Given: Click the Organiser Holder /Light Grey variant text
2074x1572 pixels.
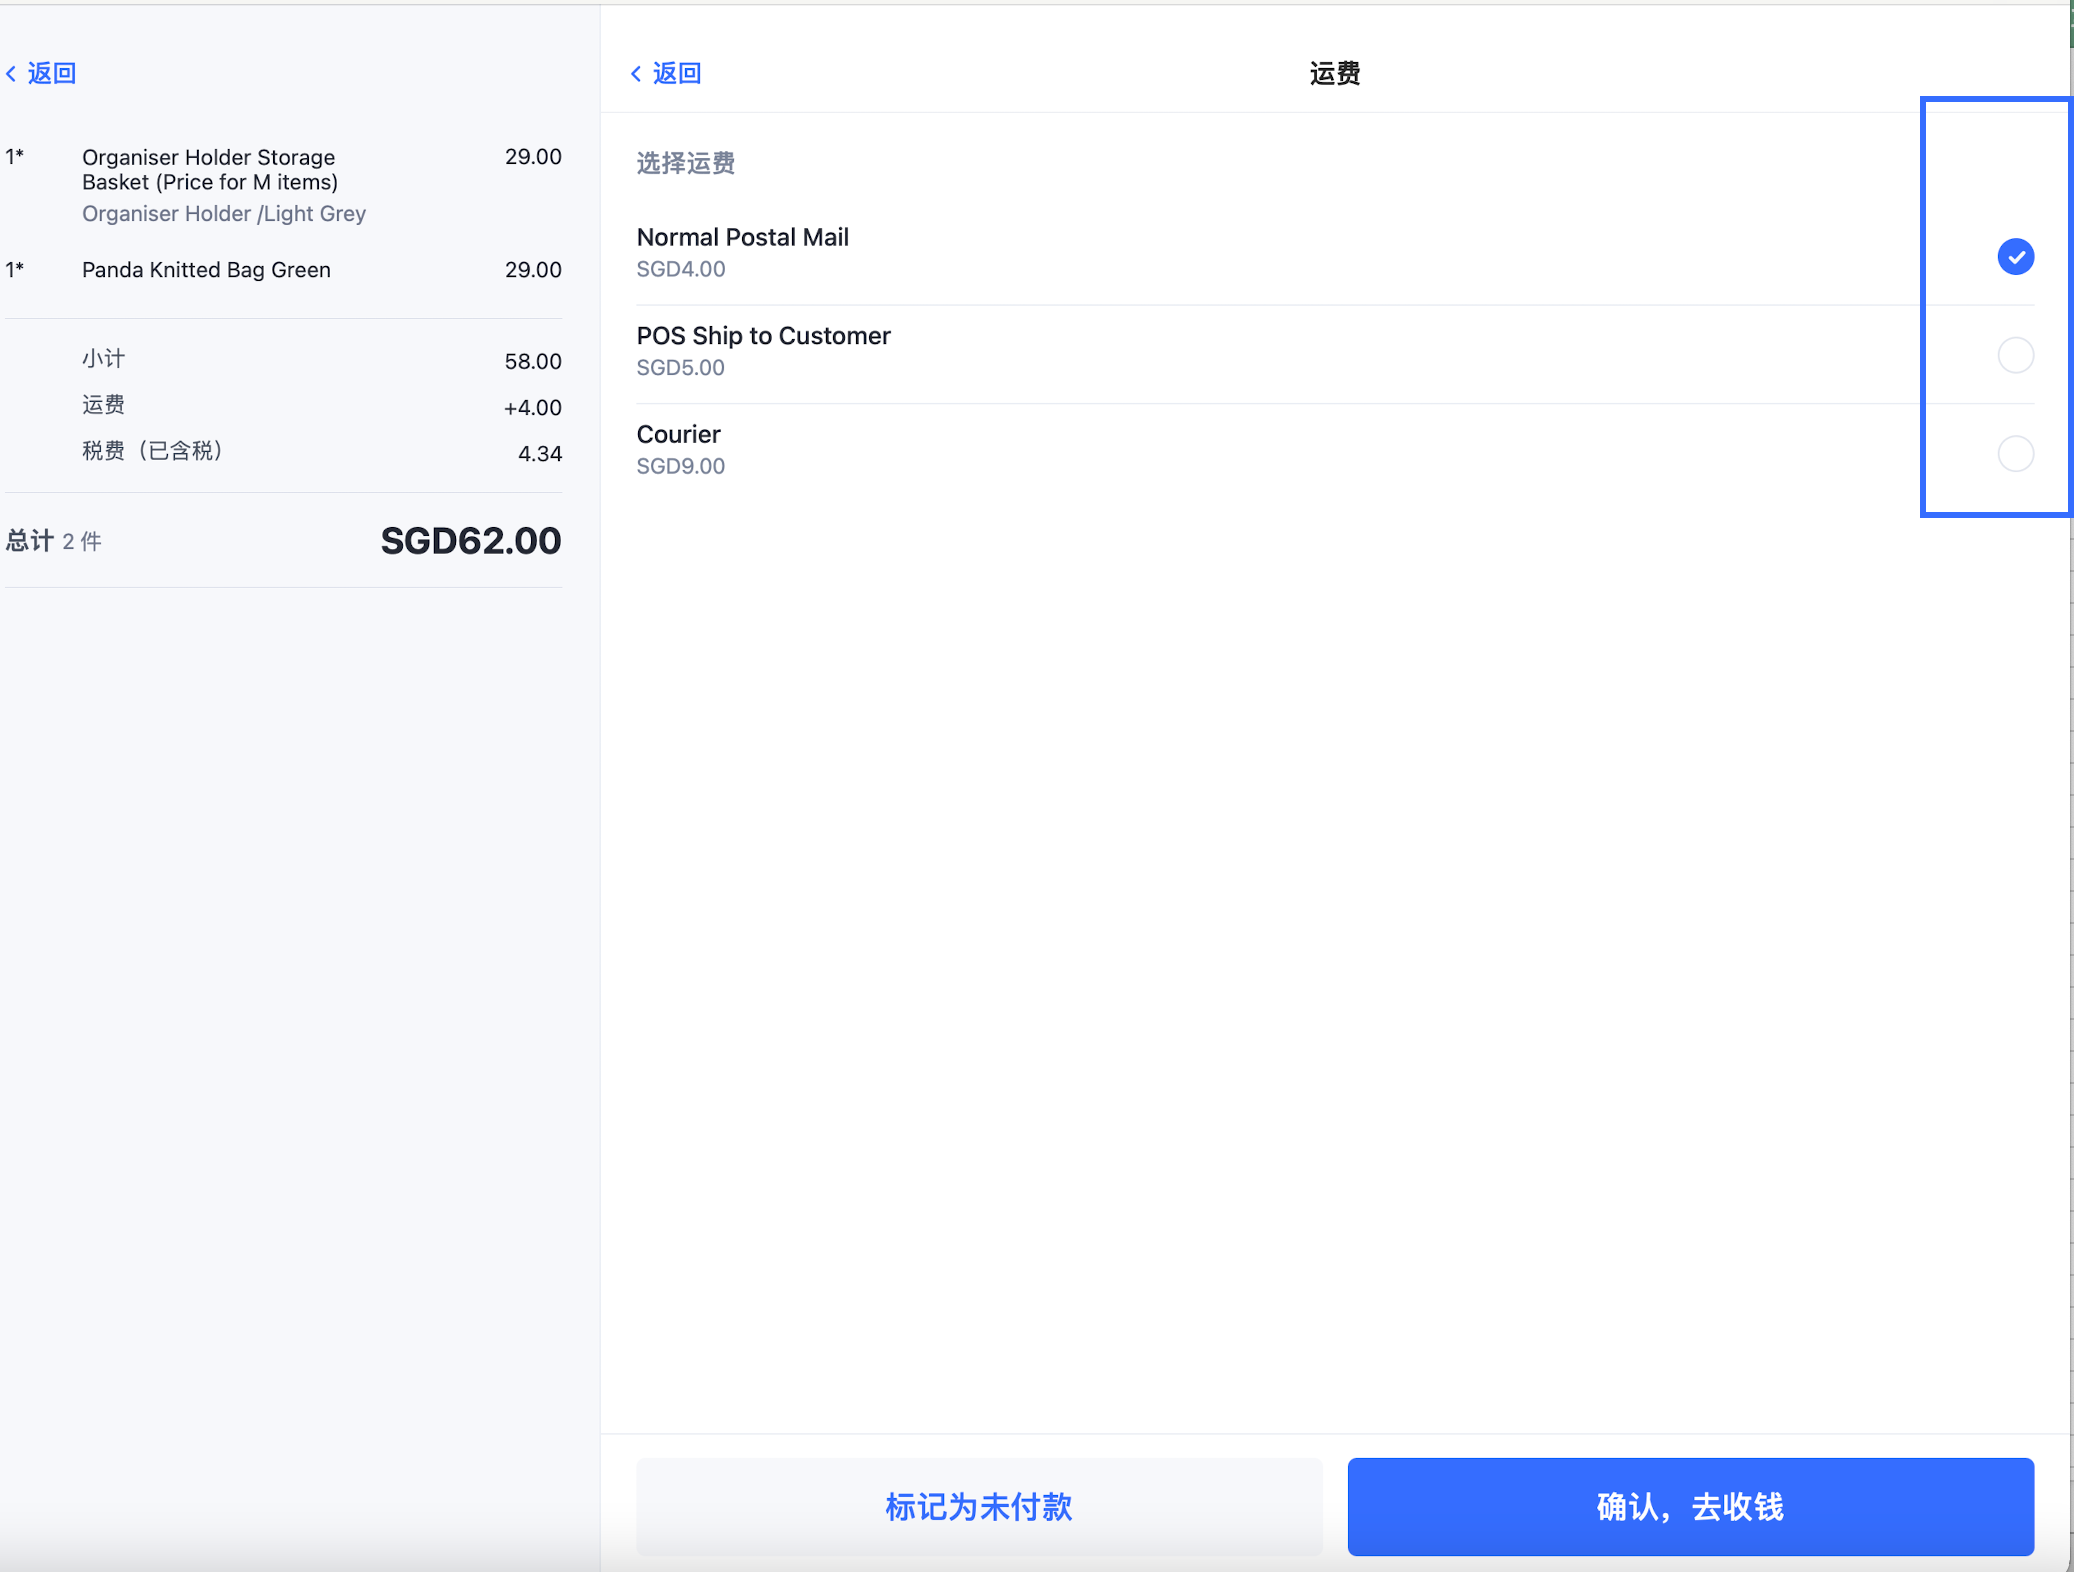Looking at the screenshot, I should pos(224,213).
